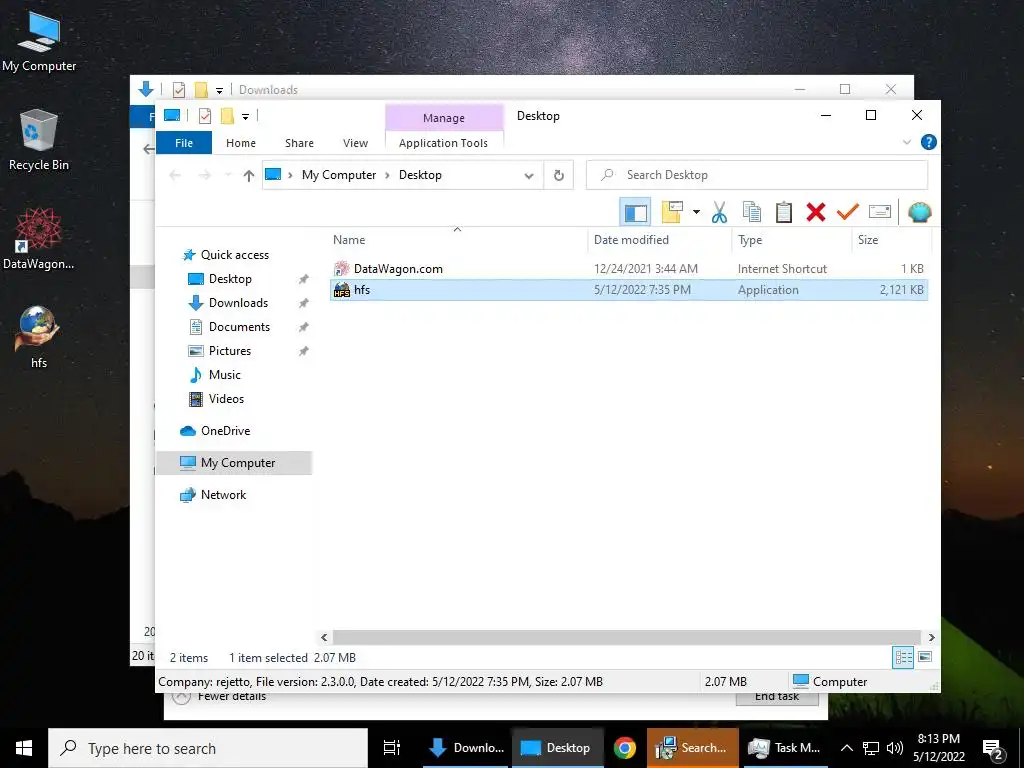
Task: Click the Properties icon in Quick Access Toolbar
Action: (x=204, y=116)
